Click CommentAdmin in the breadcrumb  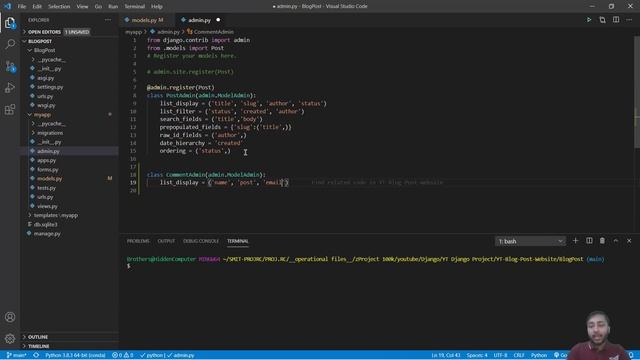click(213, 32)
